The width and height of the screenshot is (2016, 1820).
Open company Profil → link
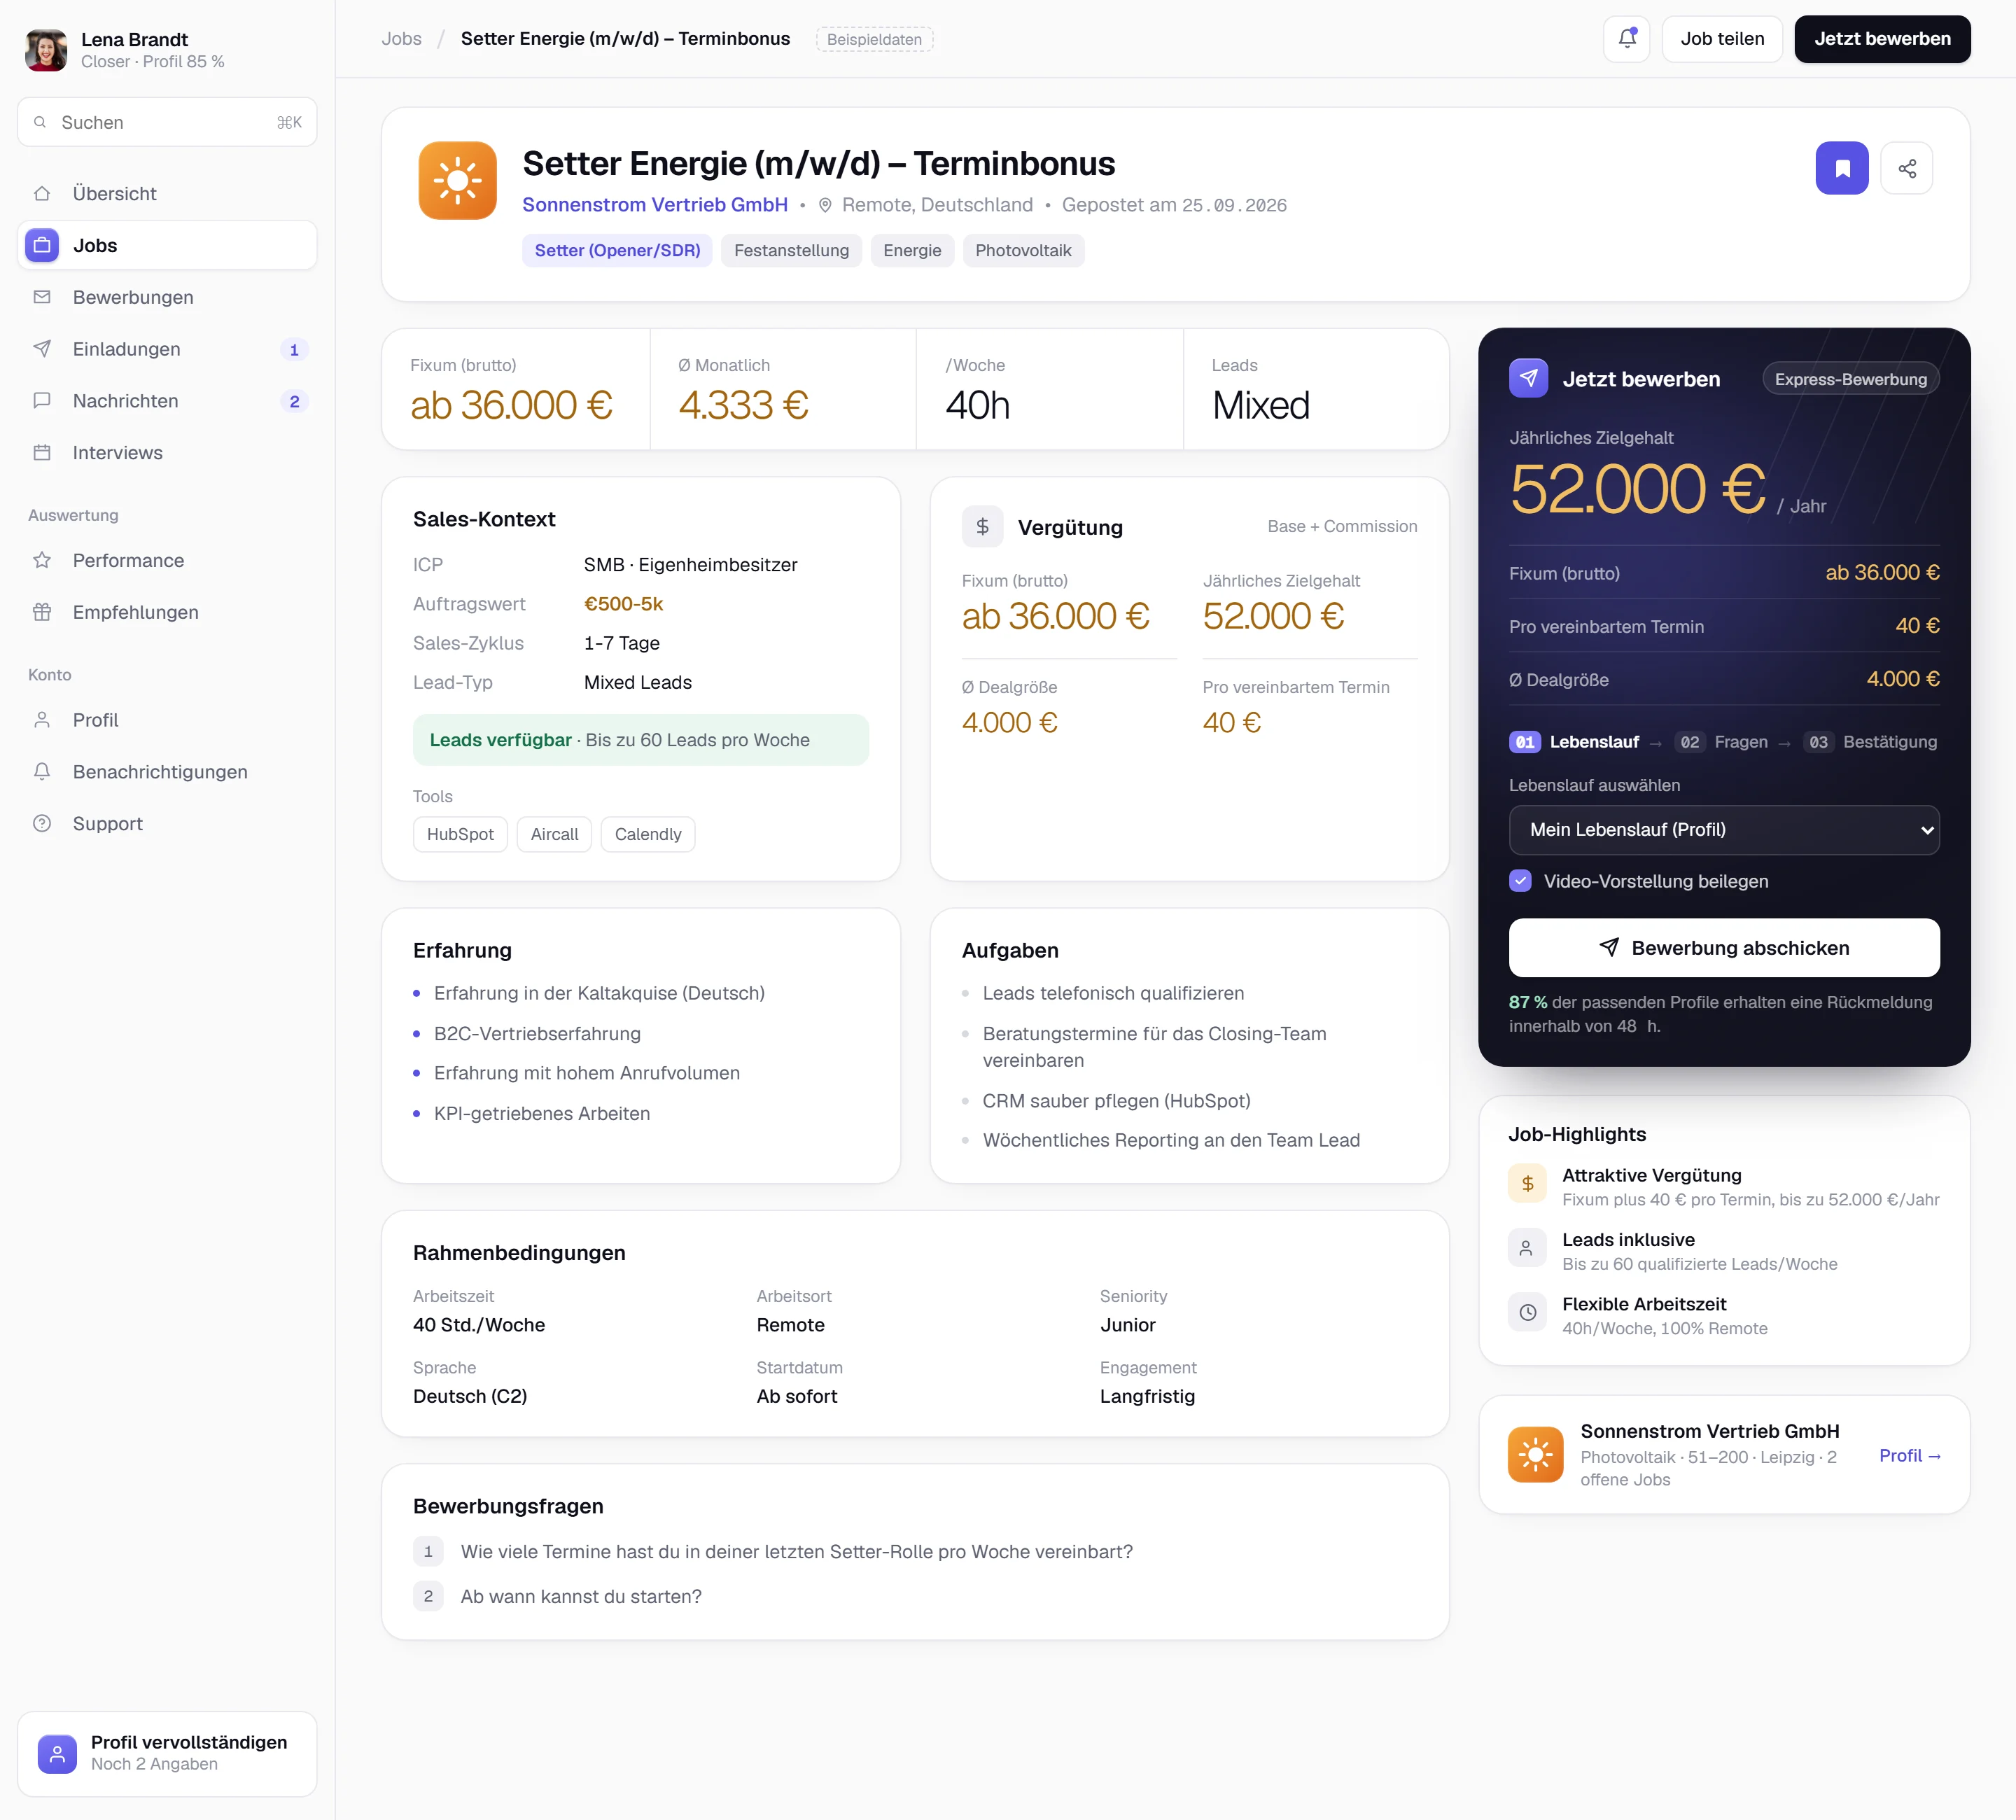click(x=1910, y=1457)
